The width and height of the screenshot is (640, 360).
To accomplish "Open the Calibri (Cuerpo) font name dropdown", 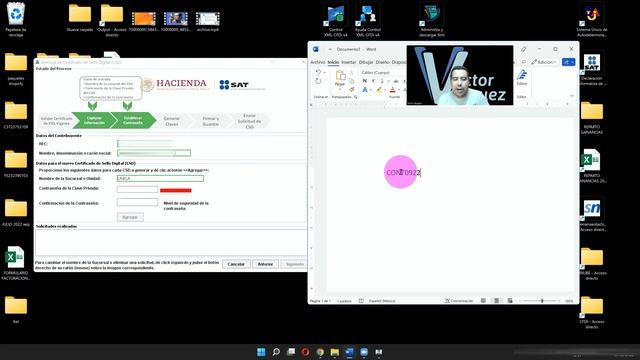I will point(382,72).
